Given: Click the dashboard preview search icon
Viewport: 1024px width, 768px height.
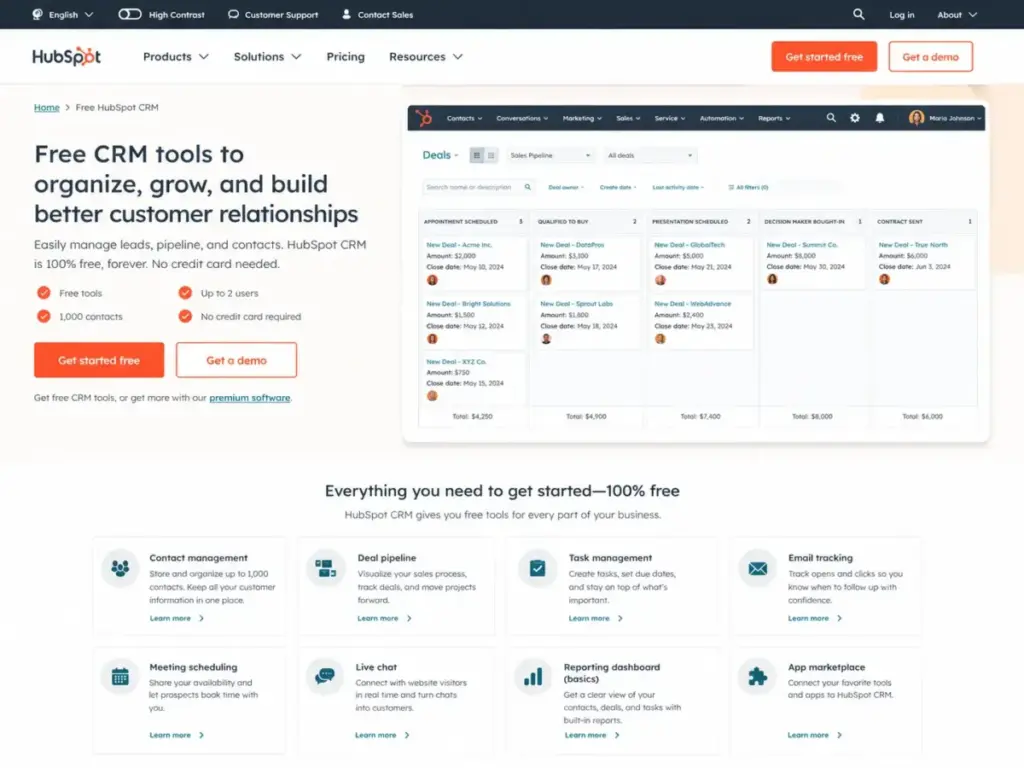Looking at the screenshot, I should (x=831, y=118).
